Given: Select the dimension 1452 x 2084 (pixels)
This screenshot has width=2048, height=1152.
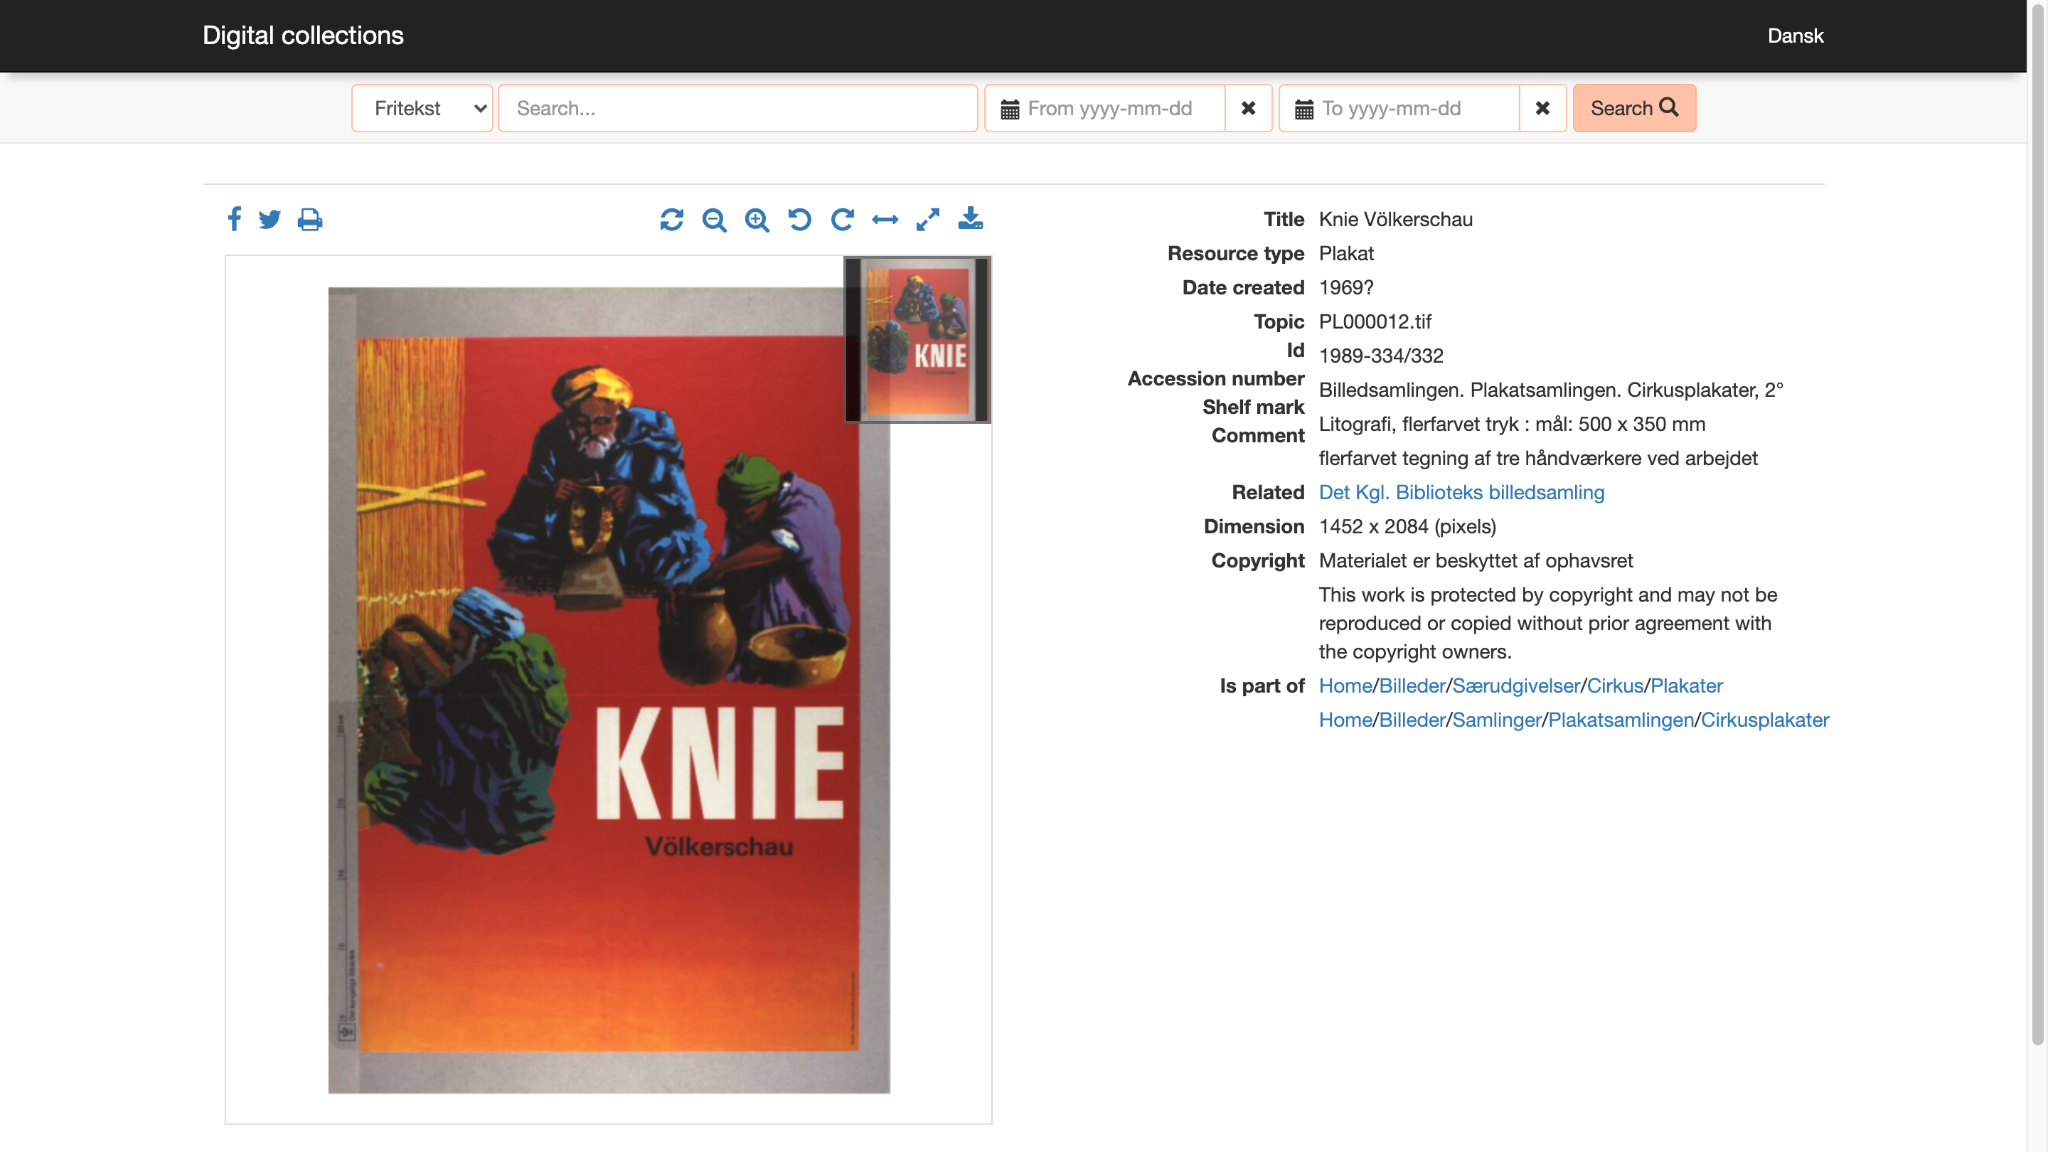Looking at the screenshot, I should 1407,527.
